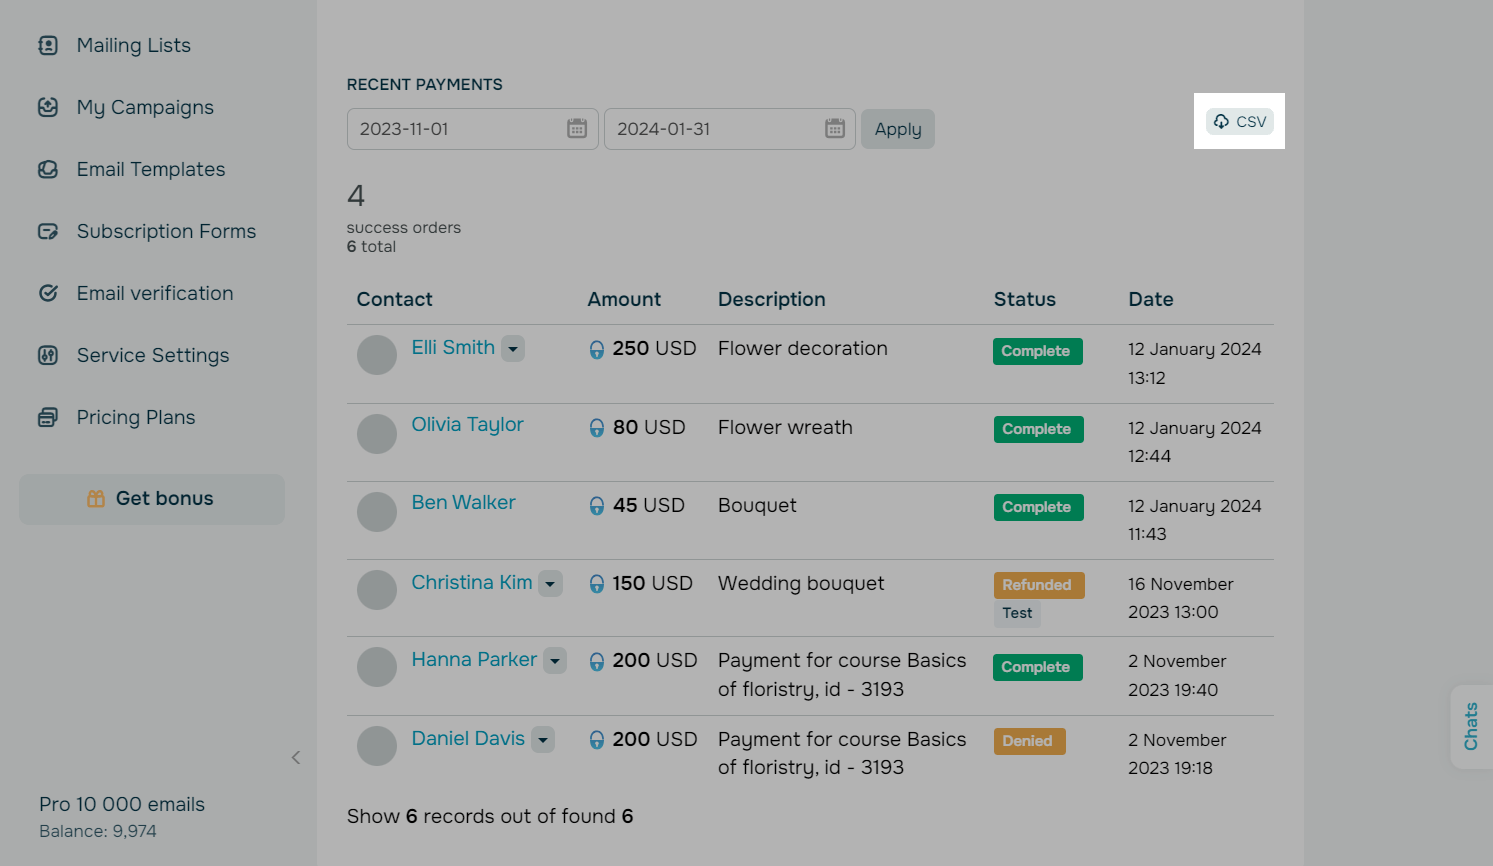Open the dropdown arrow beside Hanna Parker
Image resolution: width=1493 pixels, height=866 pixels.
[x=555, y=661]
